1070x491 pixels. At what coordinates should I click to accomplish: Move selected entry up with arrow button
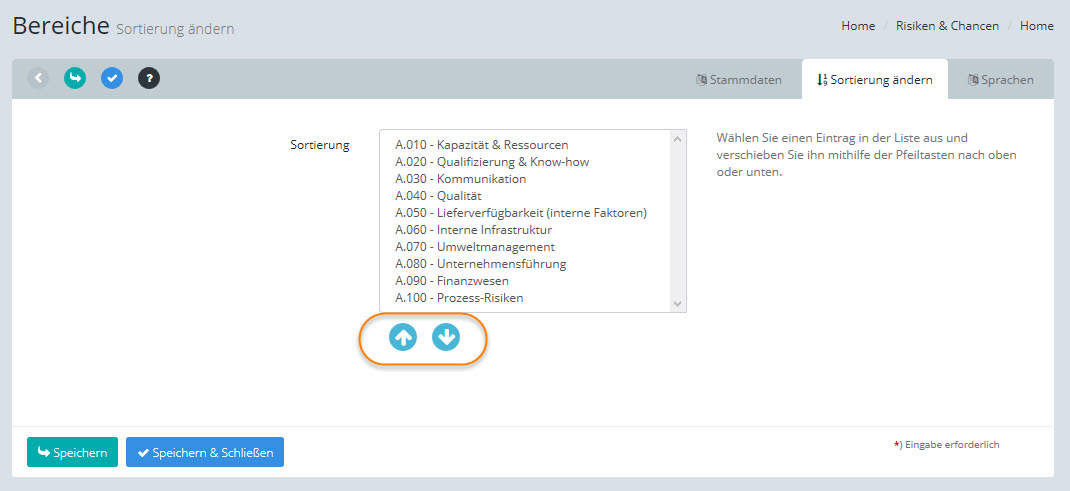coord(403,338)
